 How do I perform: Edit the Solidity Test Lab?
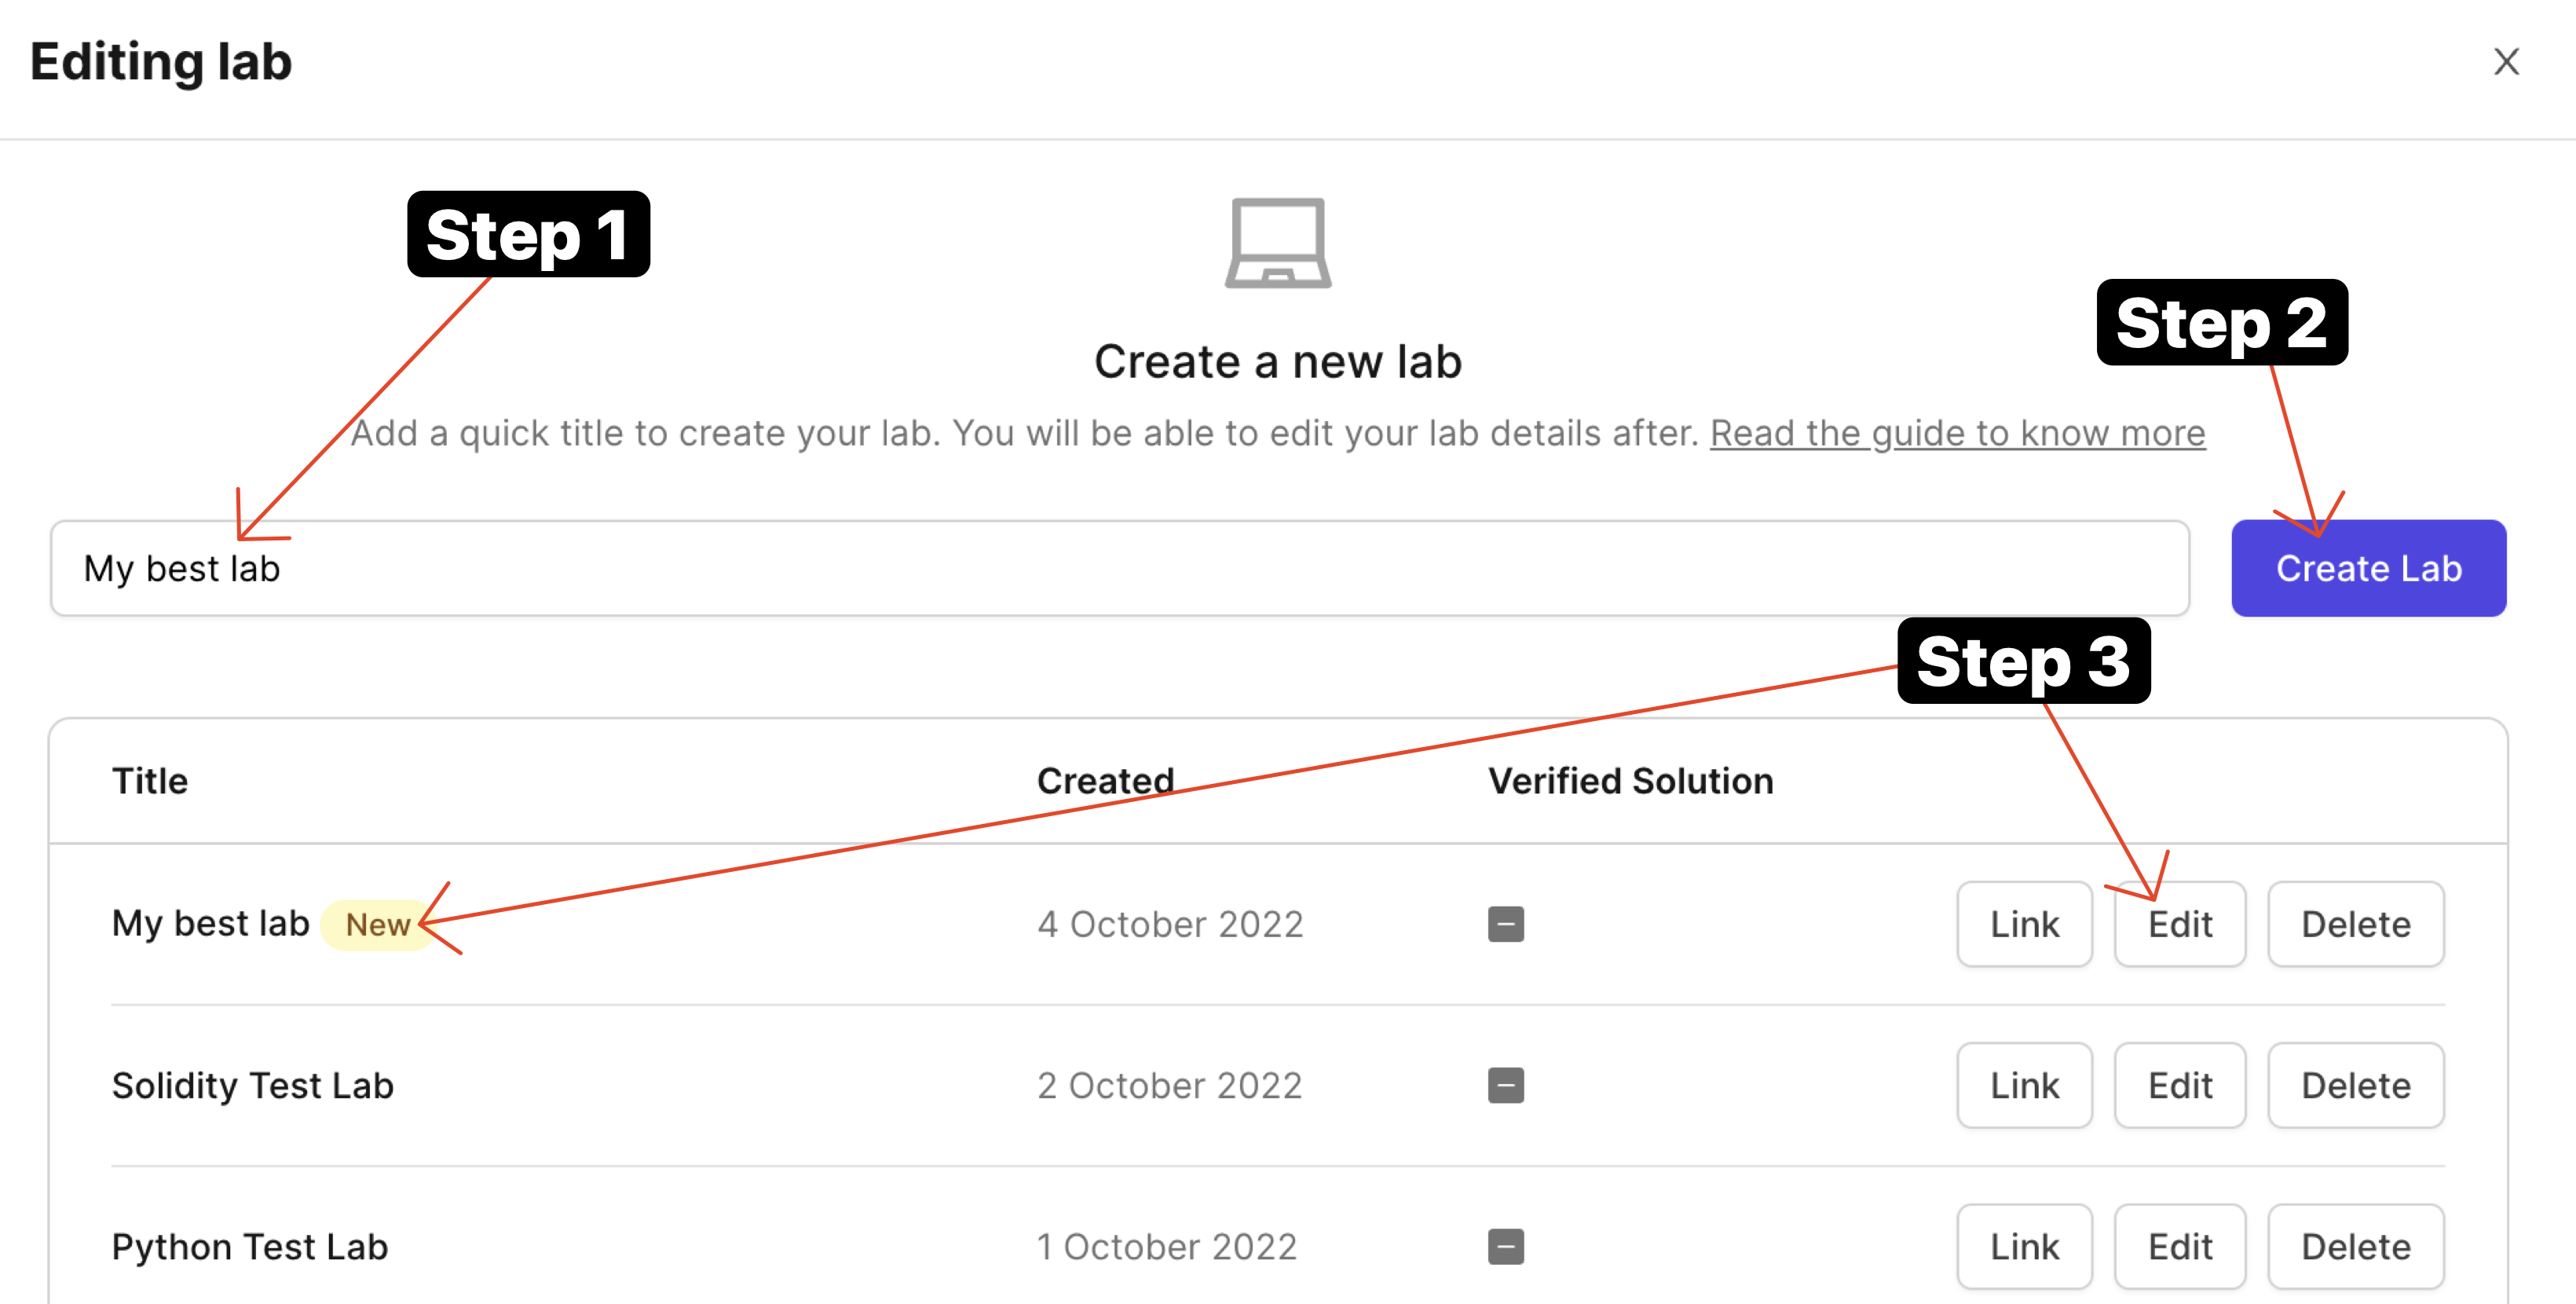pos(2180,1085)
